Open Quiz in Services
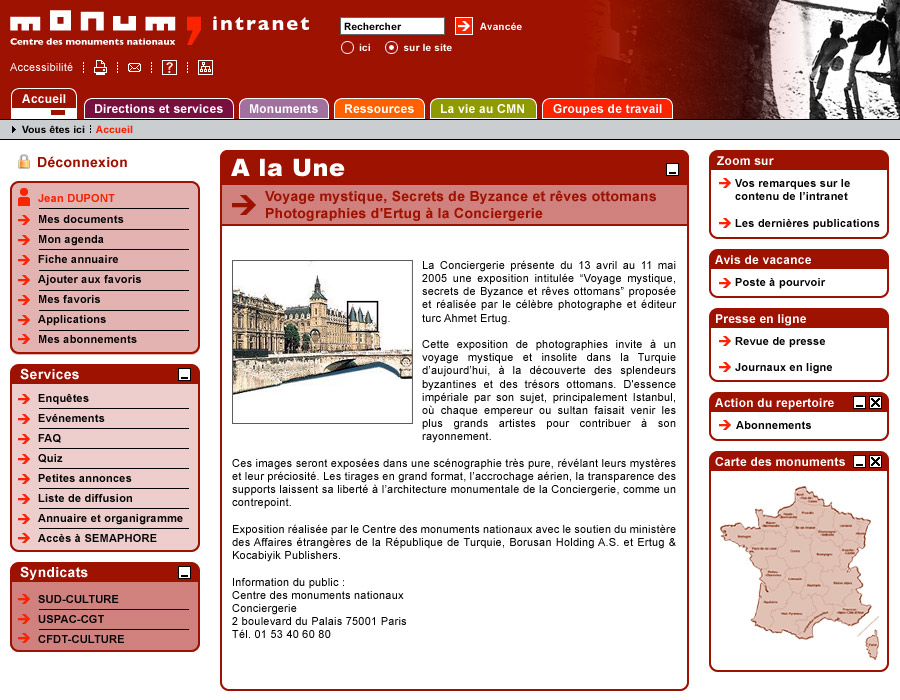Screen dimensions: 900x700 [x=50, y=458]
